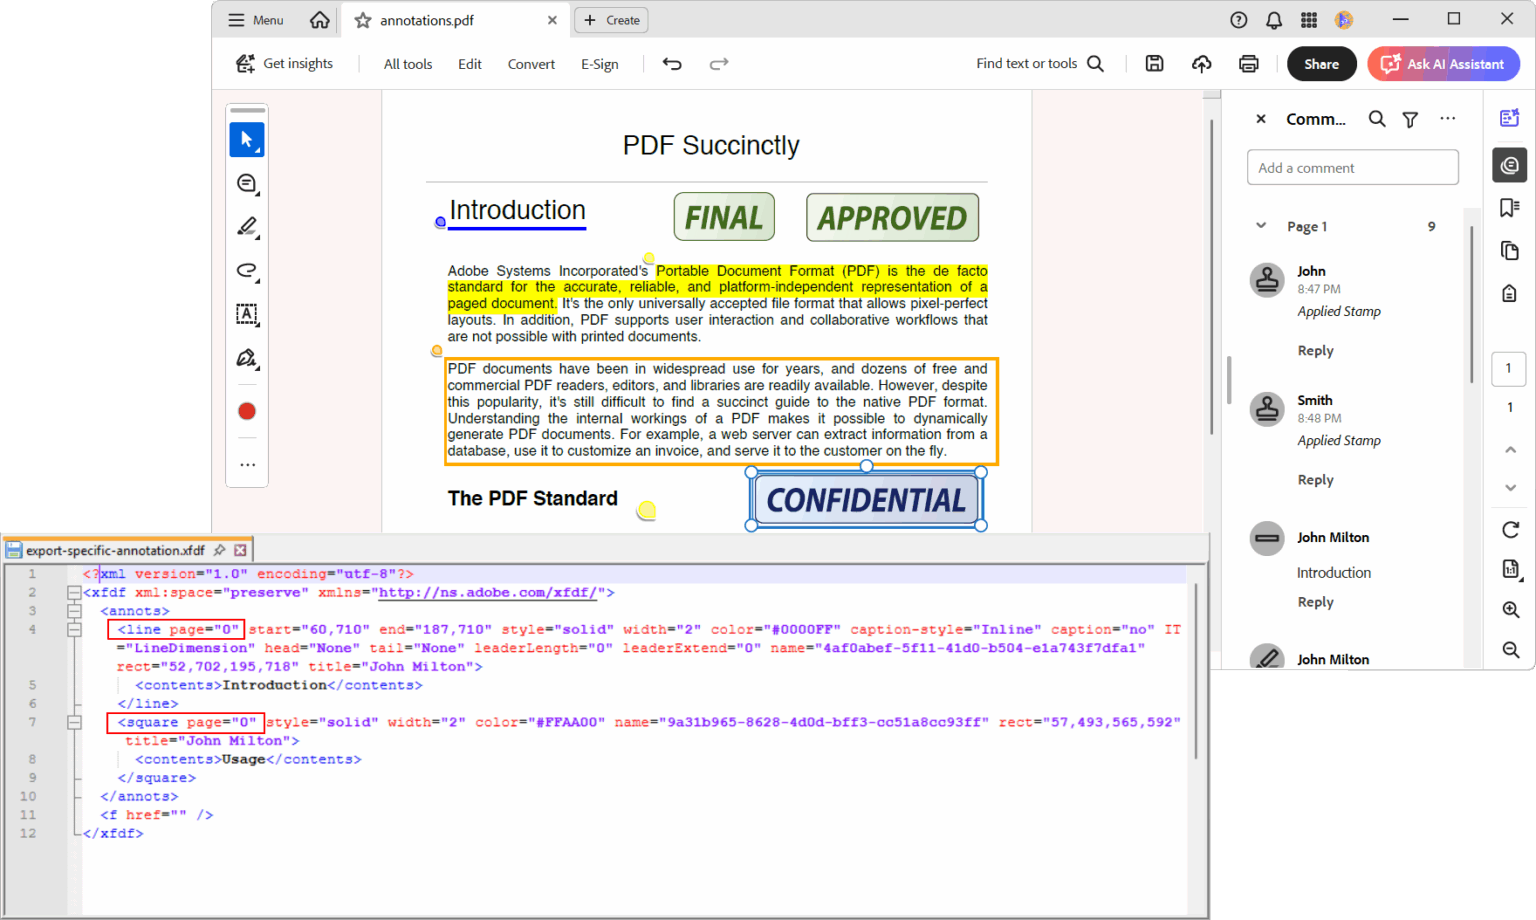Save the file with the disk icon
This screenshot has height=920, width=1536.
[x=1154, y=64]
